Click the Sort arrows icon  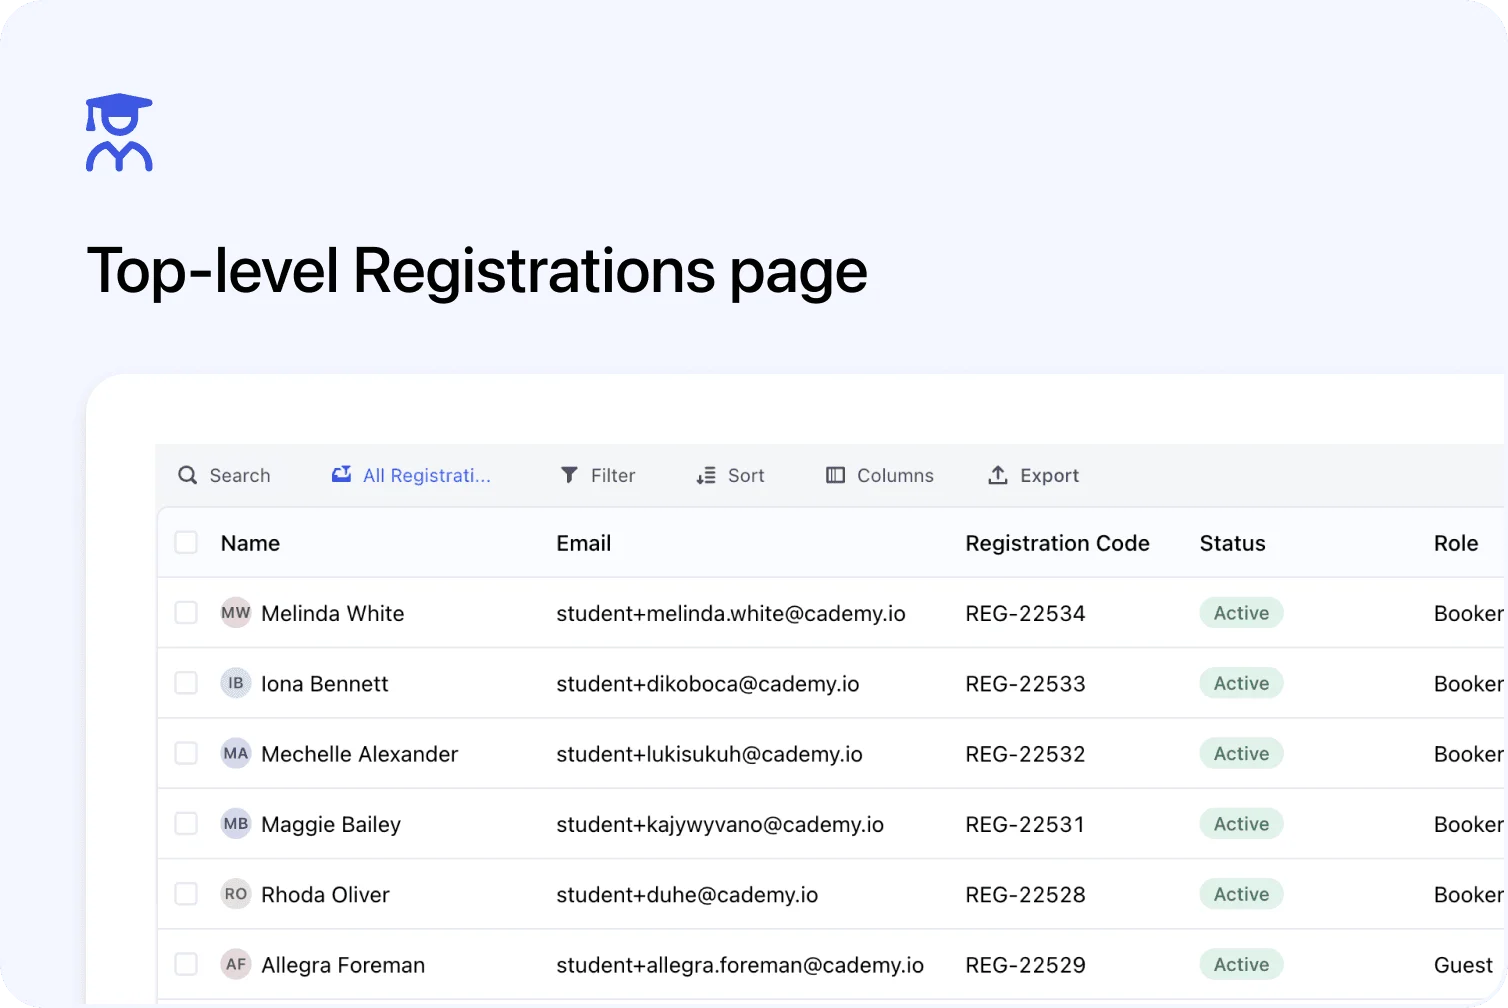706,475
